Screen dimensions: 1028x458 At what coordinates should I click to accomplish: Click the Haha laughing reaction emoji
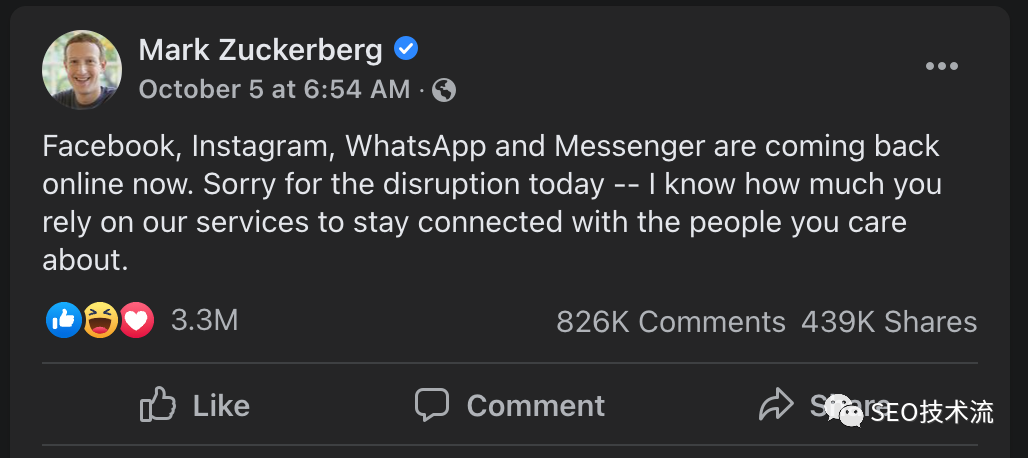pos(100,321)
